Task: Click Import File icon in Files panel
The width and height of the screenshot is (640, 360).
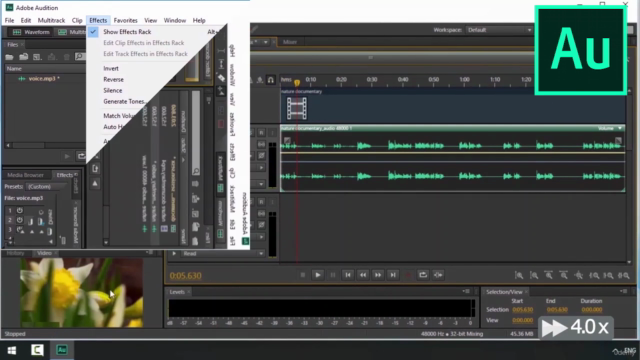Action: click(24, 57)
